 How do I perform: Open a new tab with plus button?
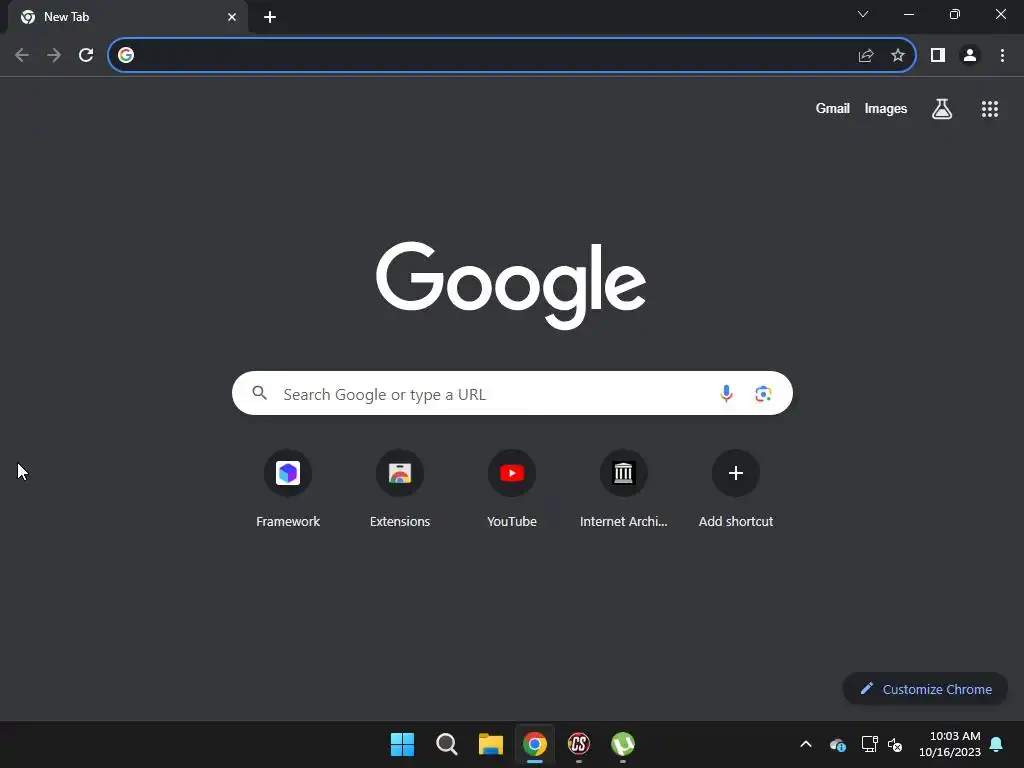coord(270,17)
